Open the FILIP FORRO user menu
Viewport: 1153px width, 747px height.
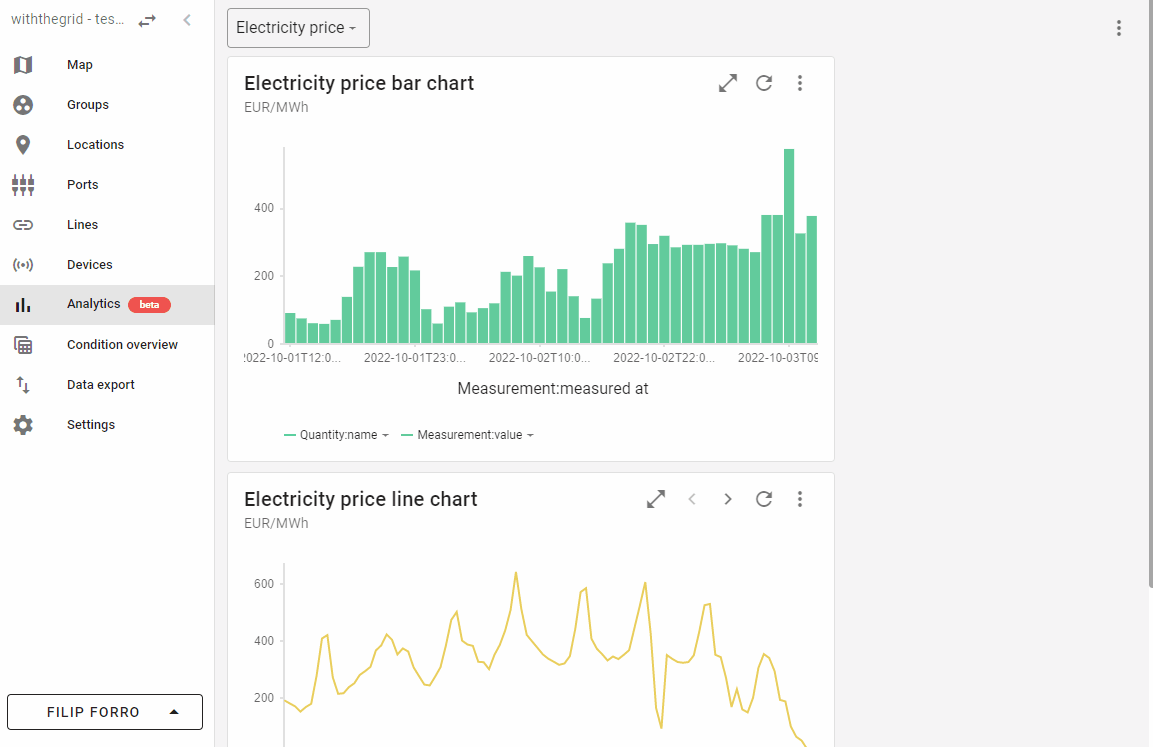(x=105, y=712)
